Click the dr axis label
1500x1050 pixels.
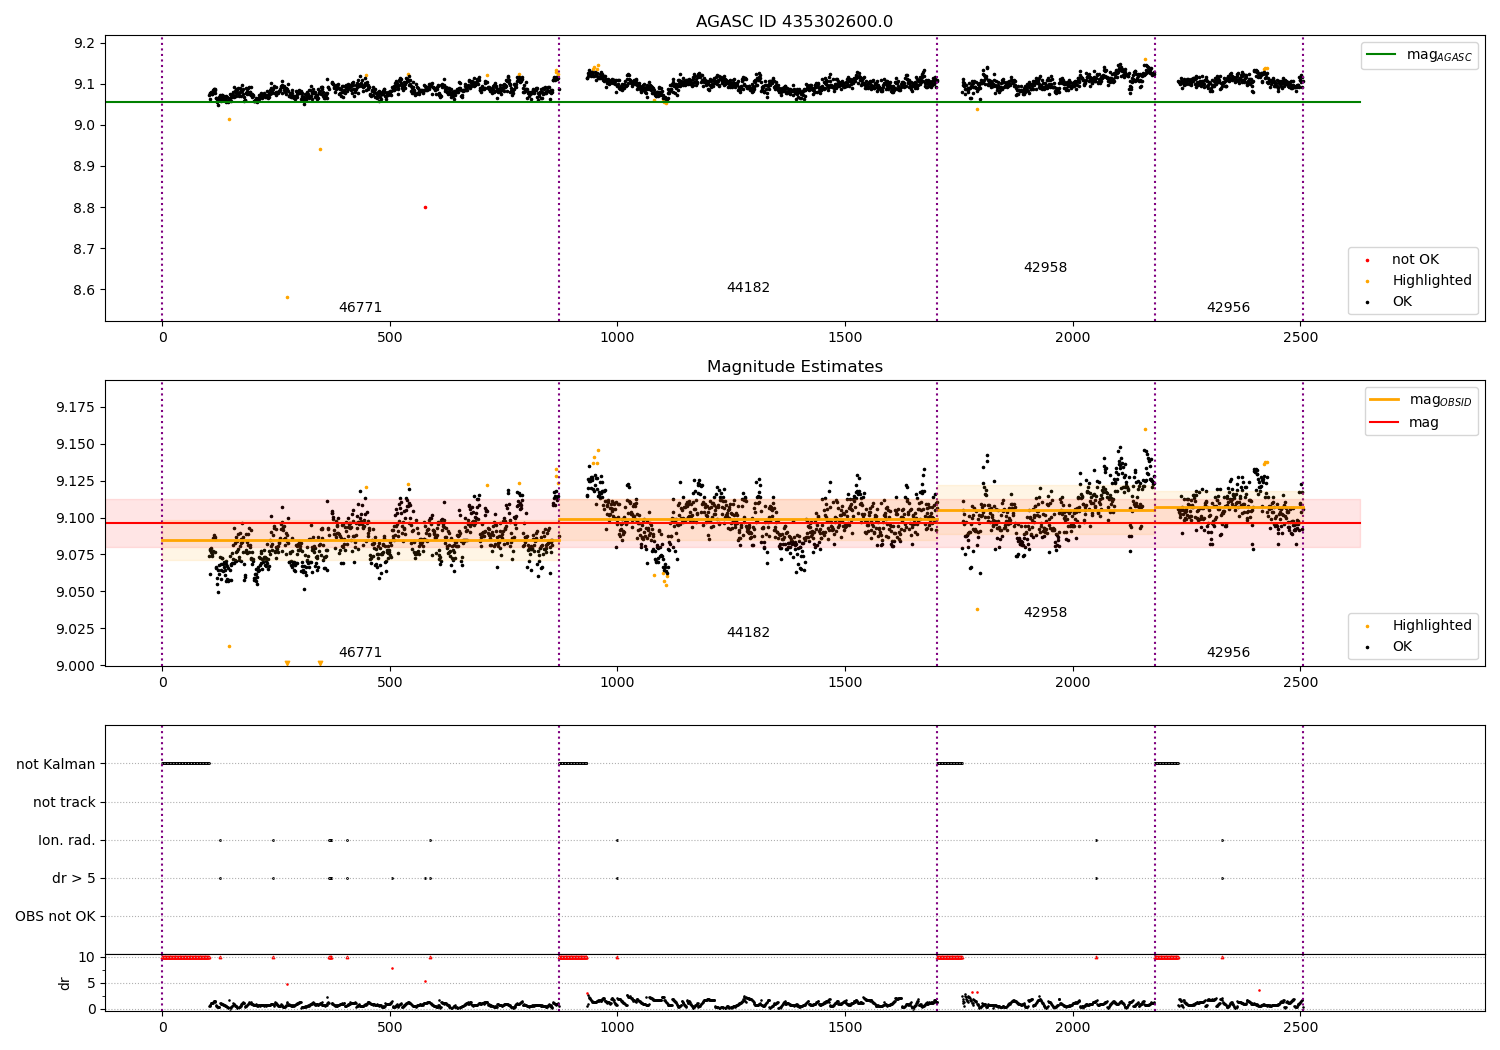pyautogui.click(x=65, y=983)
